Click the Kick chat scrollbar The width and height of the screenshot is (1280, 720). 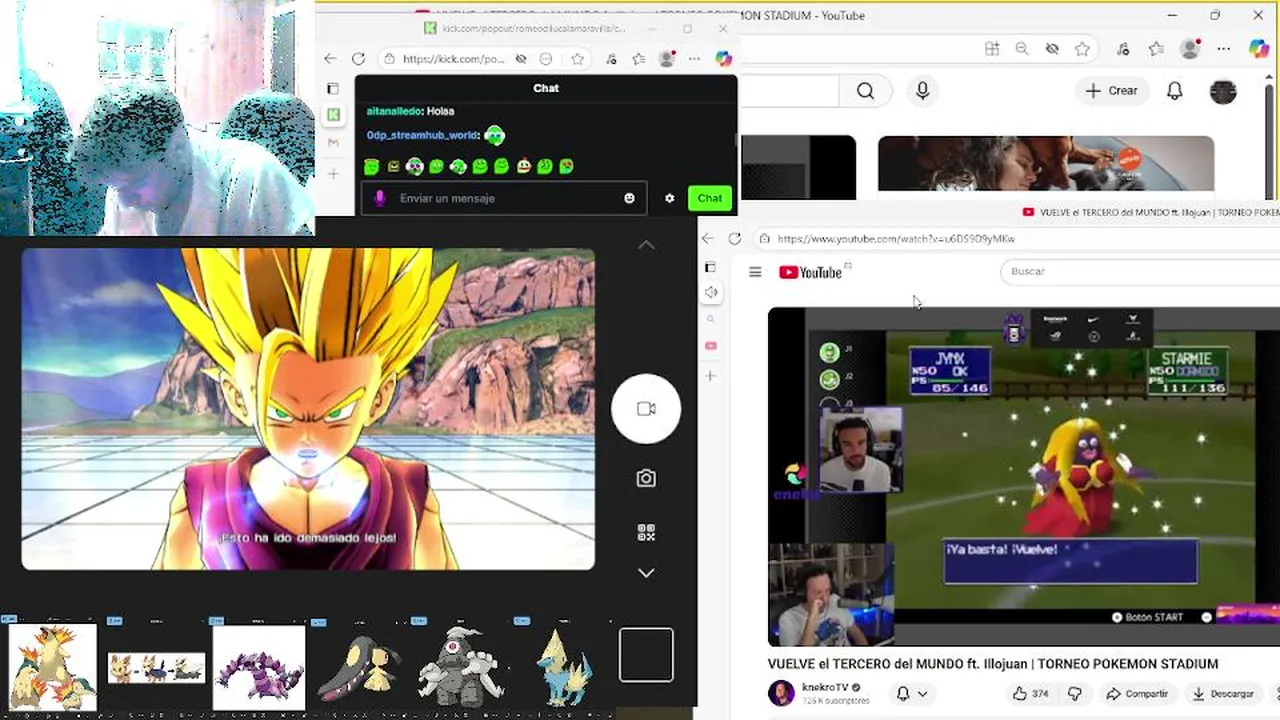point(737,139)
